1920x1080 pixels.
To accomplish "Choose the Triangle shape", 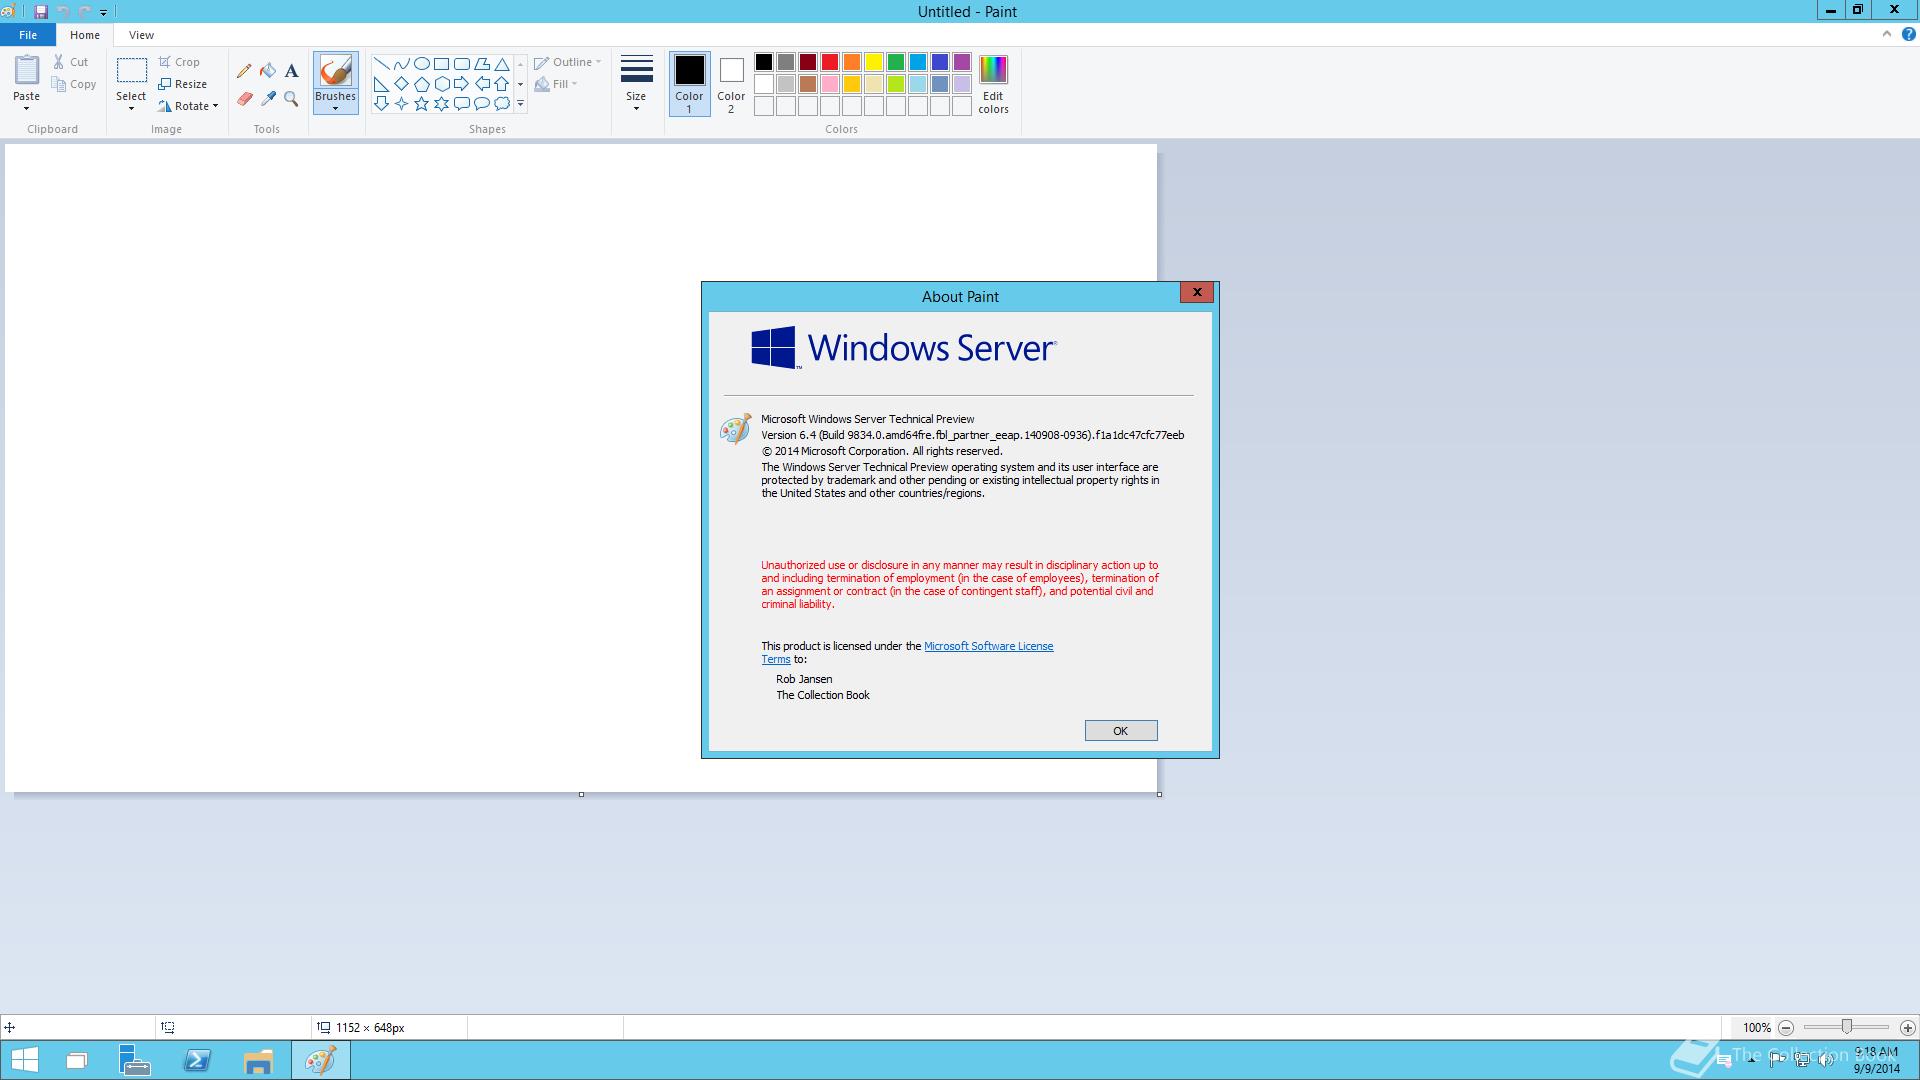I will tap(501, 64).
